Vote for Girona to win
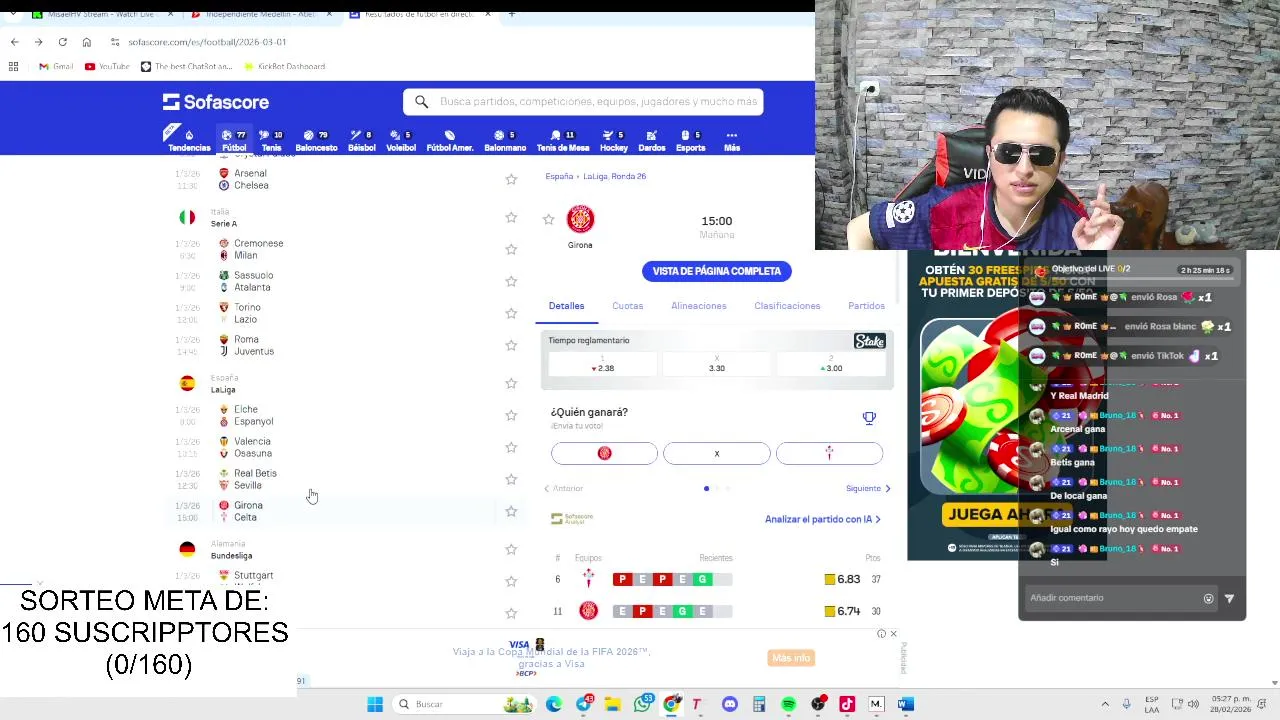Screen dimensions: 1280x720 [x=604, y=453]
